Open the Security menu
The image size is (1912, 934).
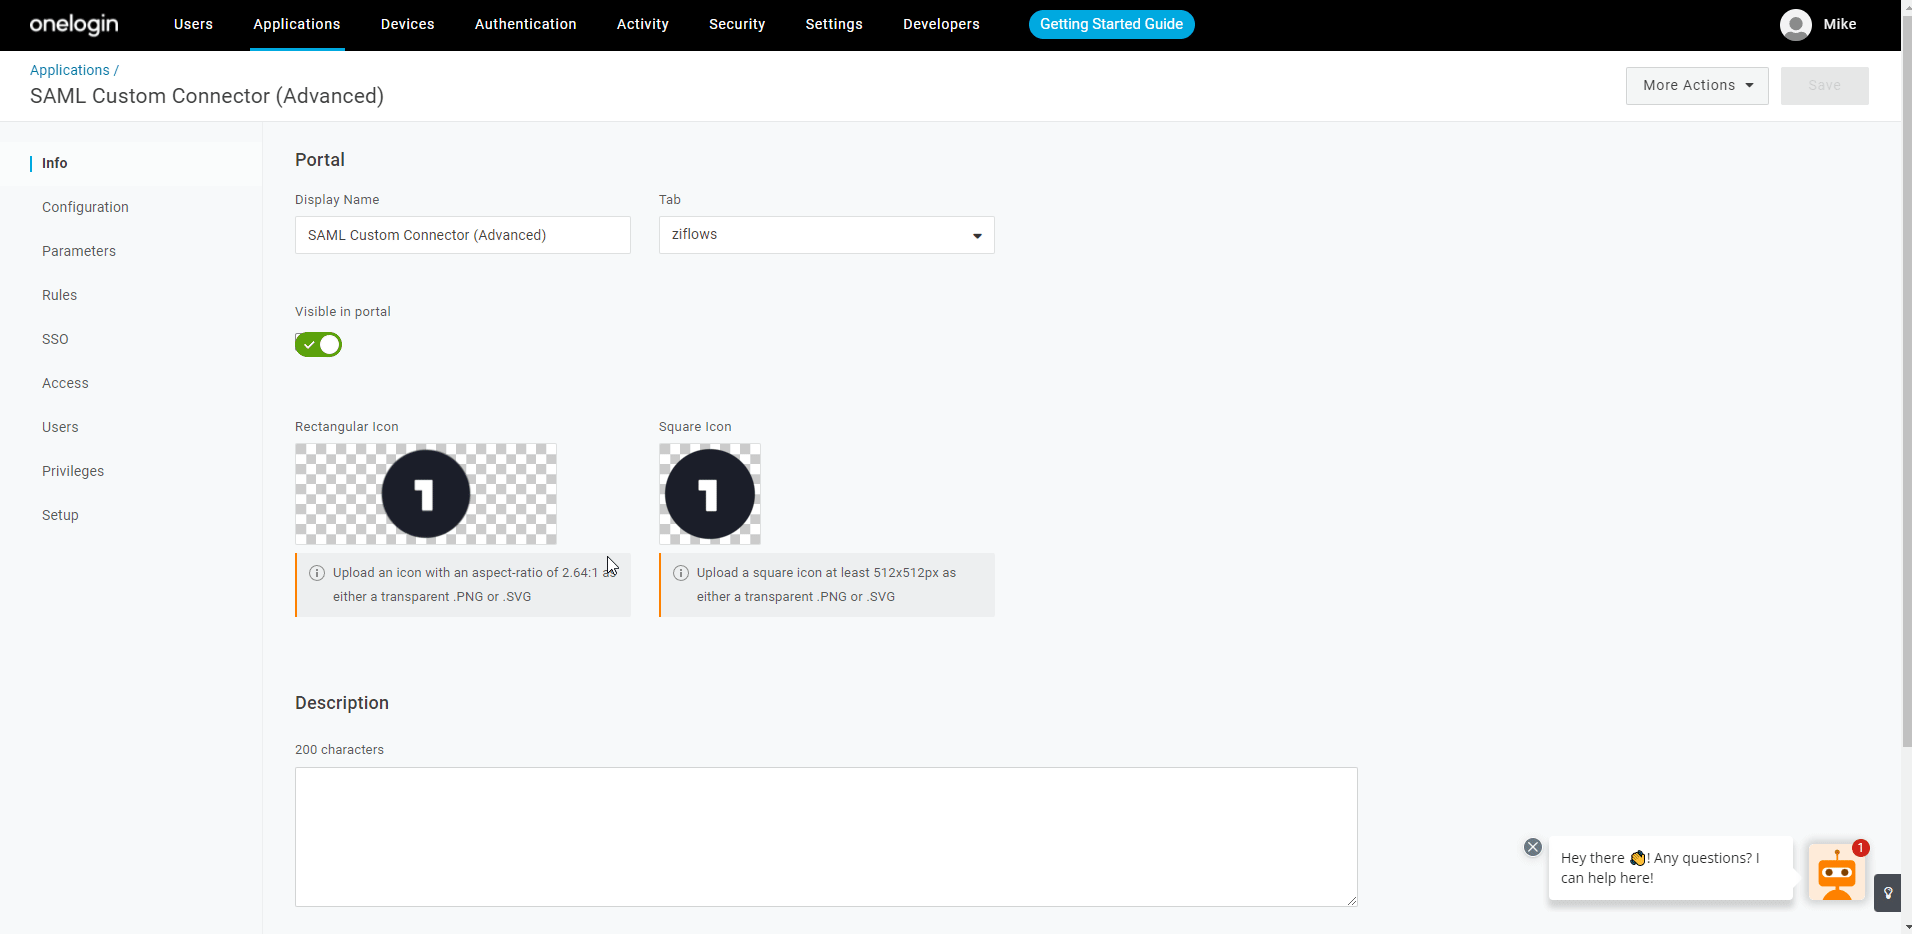pos(737,24)
